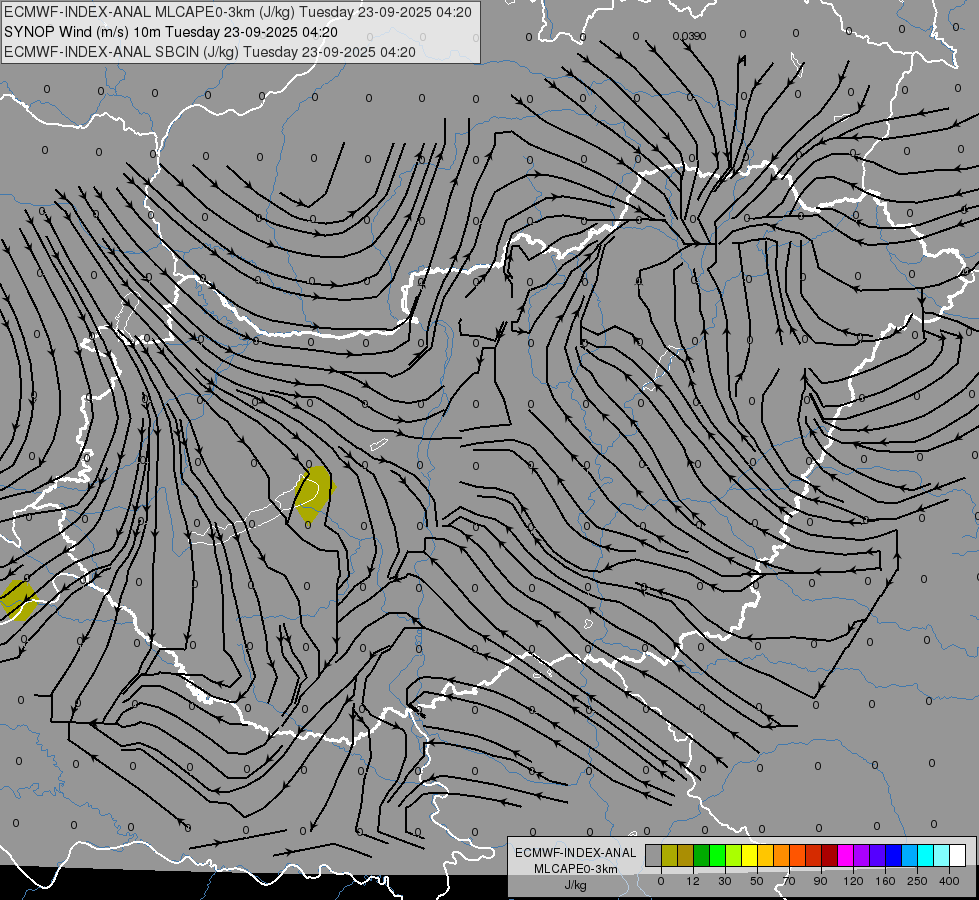The image size is (979, 900).
Task: Click legend scale value 30
Action: pos(725,881)
